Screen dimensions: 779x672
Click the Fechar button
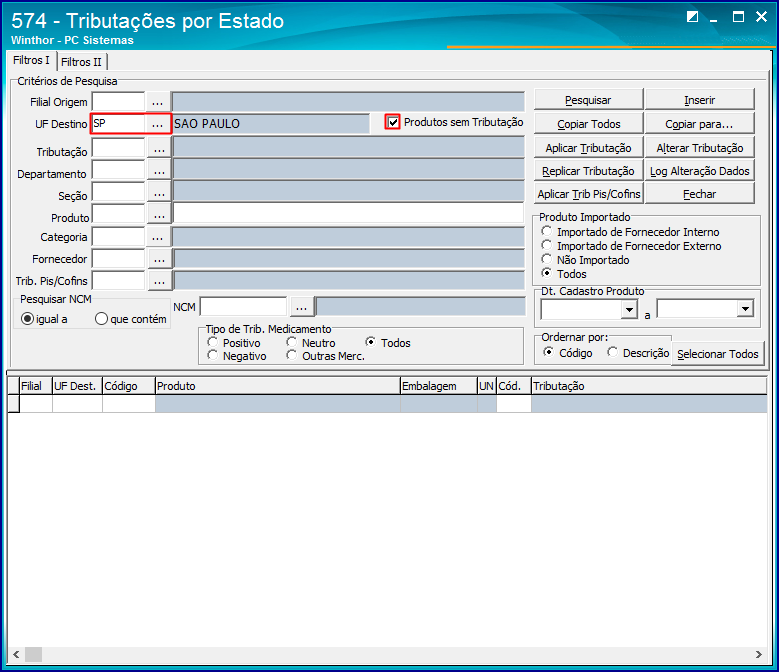click(700, 194)
